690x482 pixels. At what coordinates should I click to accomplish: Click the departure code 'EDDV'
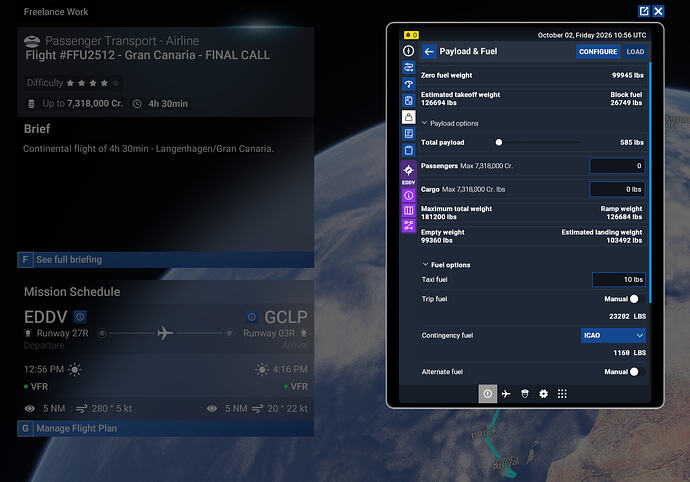click(x=45, y=316)
